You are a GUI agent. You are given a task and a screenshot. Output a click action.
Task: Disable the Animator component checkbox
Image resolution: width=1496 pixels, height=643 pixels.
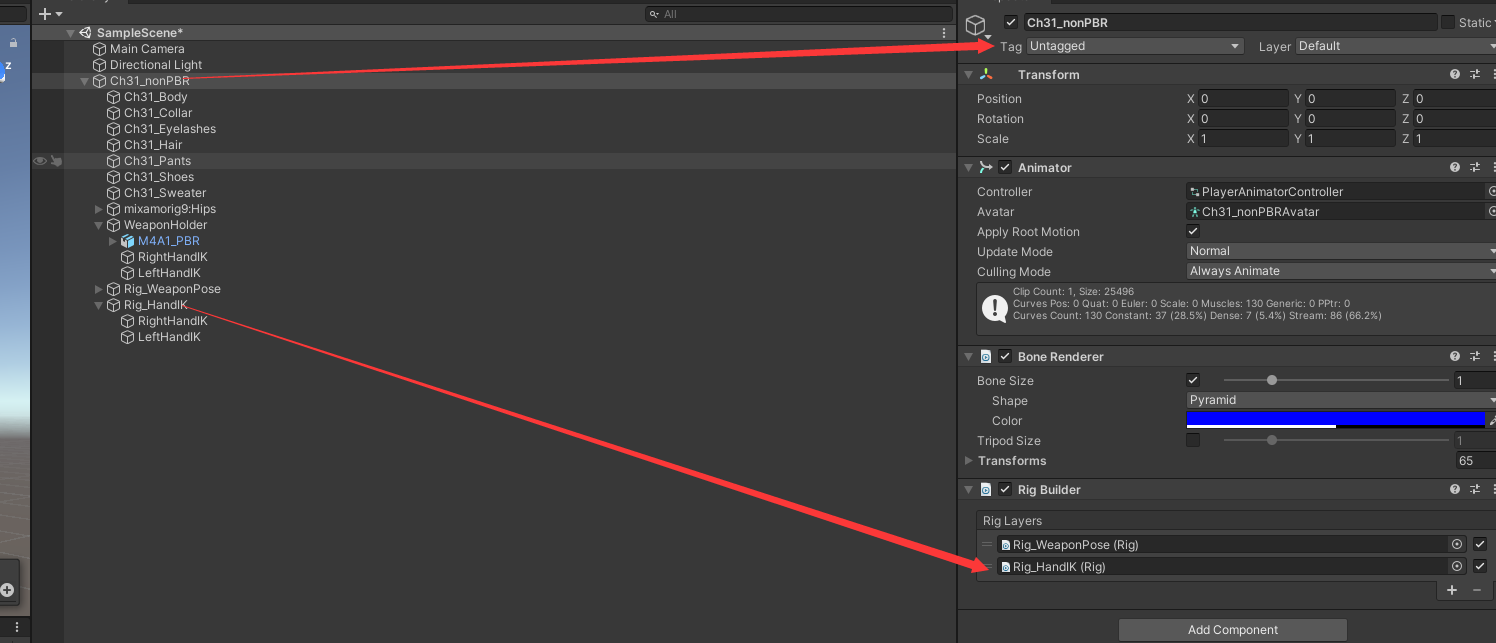1005,167
